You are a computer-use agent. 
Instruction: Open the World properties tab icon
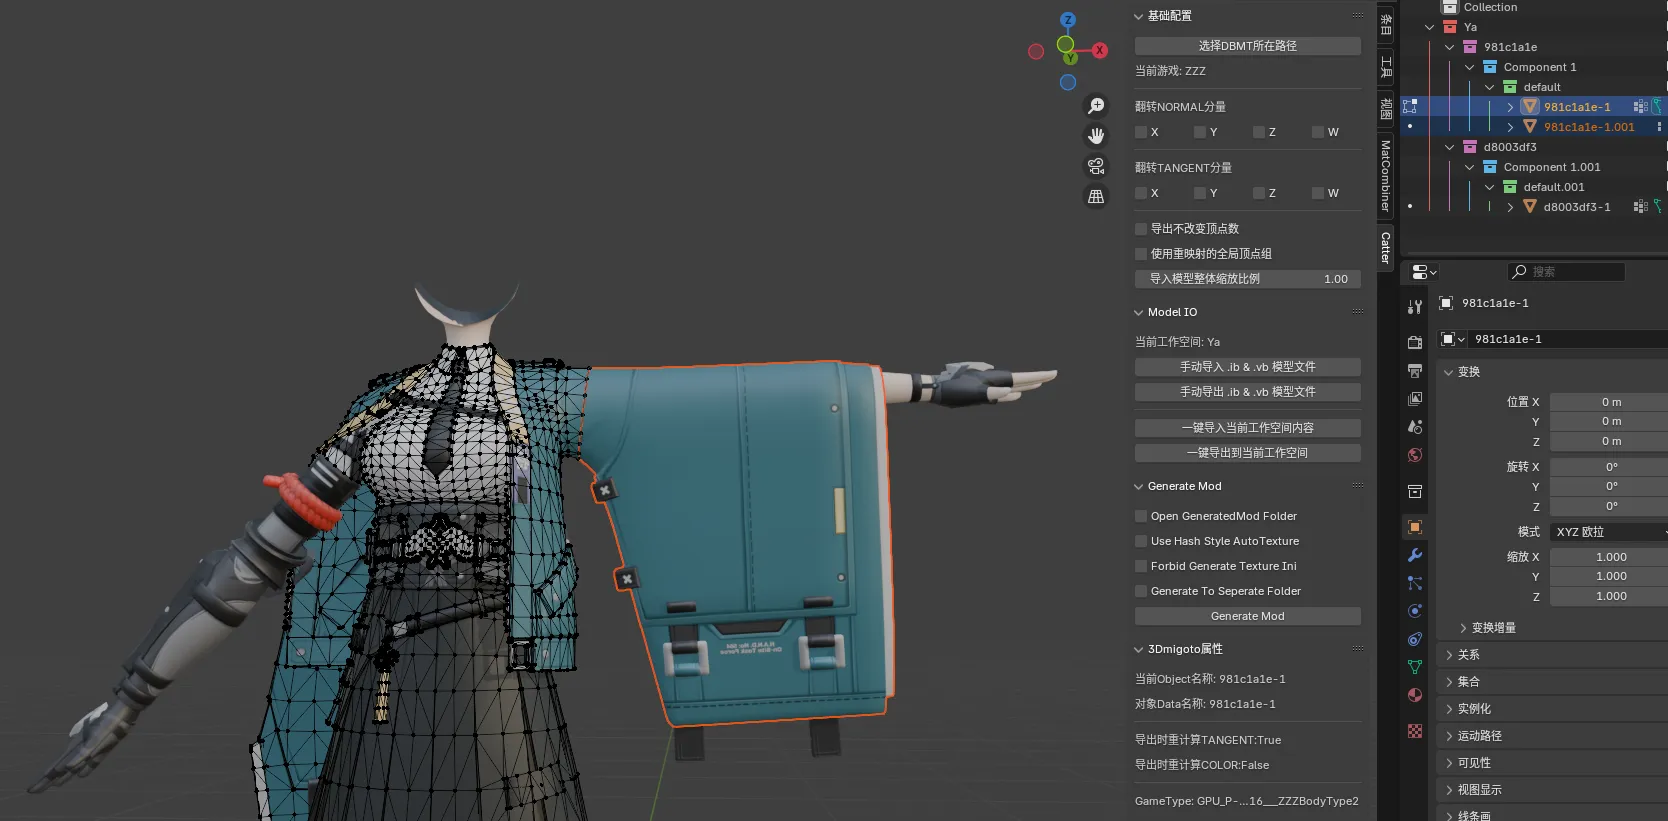coord(1415,455)
